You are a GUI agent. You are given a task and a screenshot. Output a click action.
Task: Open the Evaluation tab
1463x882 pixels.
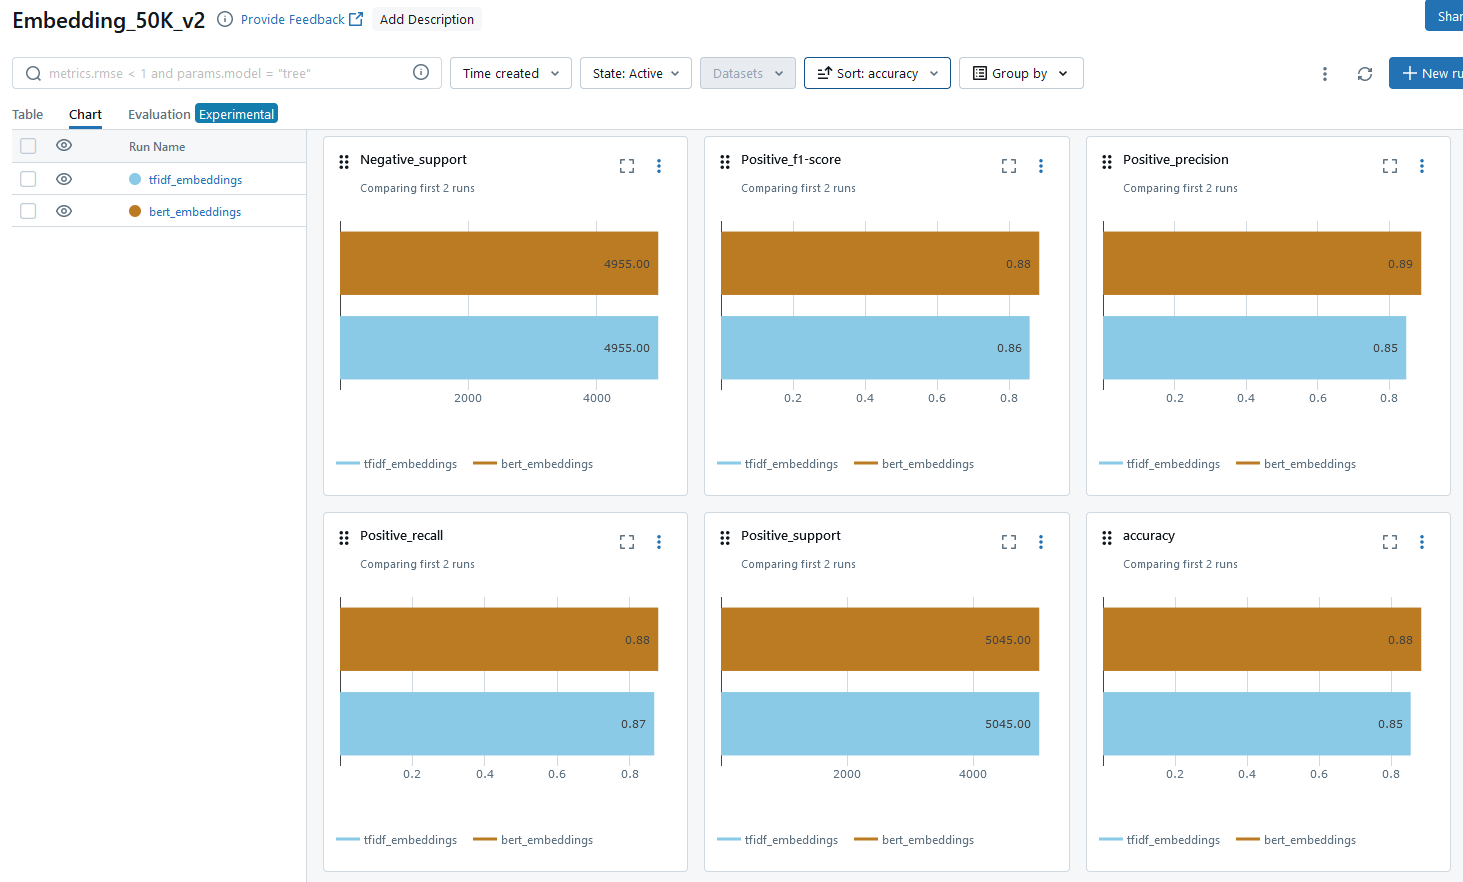159,114
